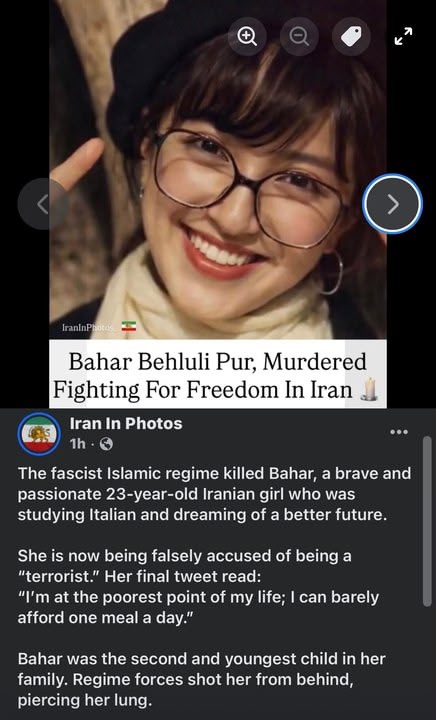Open the post via 1h timestamp
This screenshot has width=436, height=720.
tap(77, 444)
